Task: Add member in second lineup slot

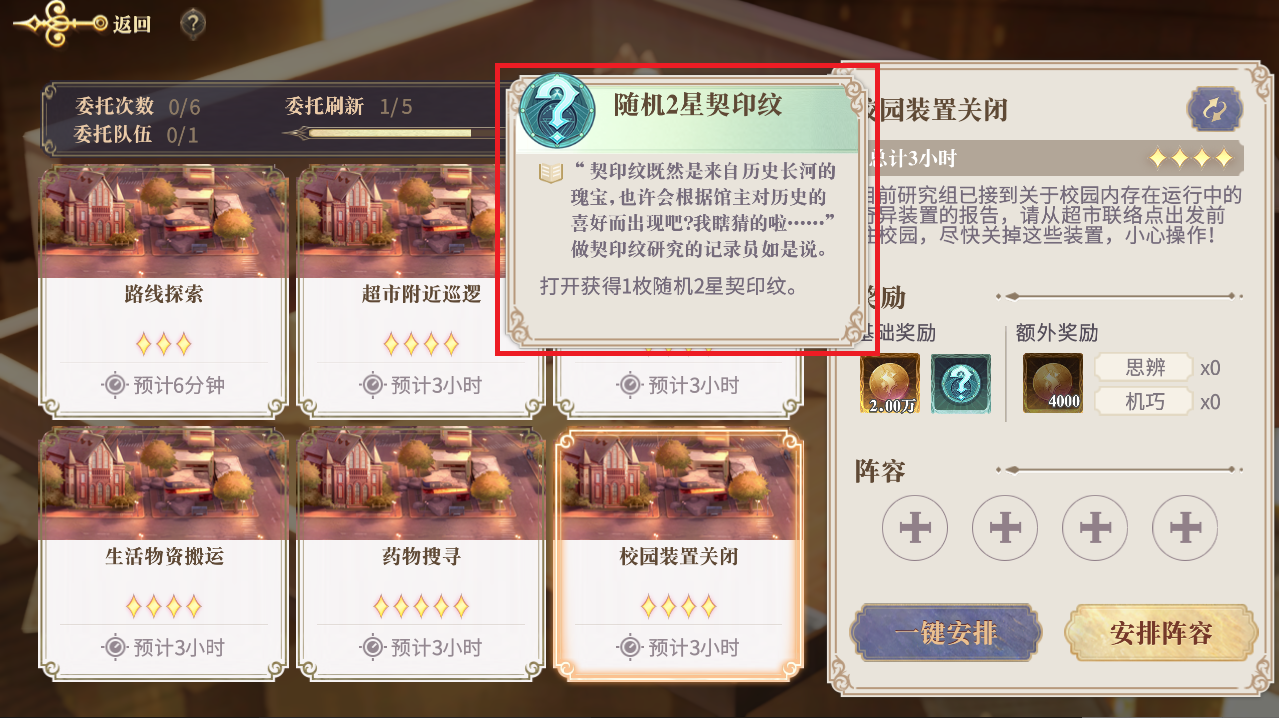Action: [x=1005, y=527]
